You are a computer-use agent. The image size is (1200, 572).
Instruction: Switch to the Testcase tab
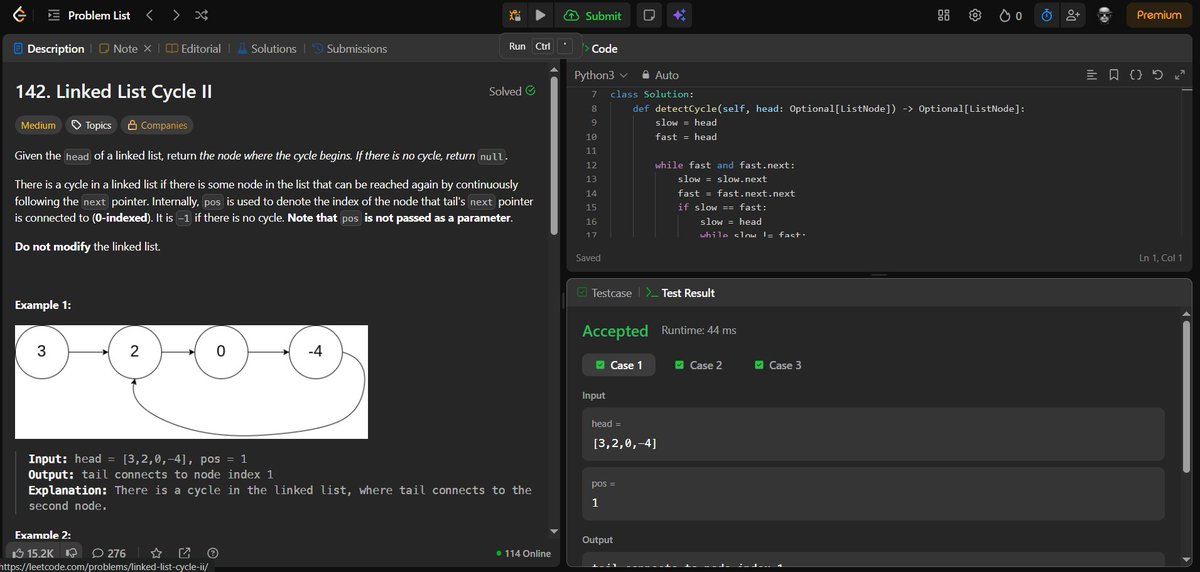click(604, 293)
